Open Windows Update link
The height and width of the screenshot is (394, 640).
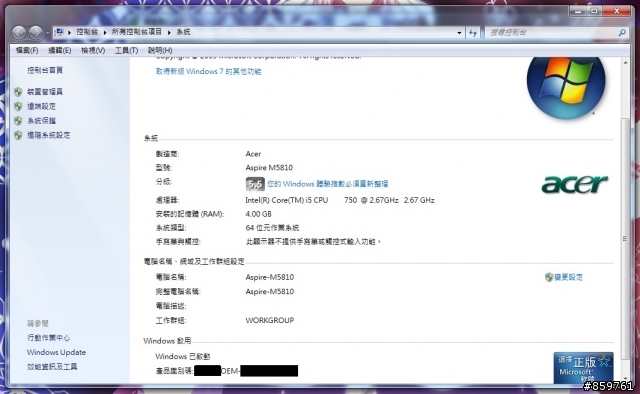(x=56, y=352)
